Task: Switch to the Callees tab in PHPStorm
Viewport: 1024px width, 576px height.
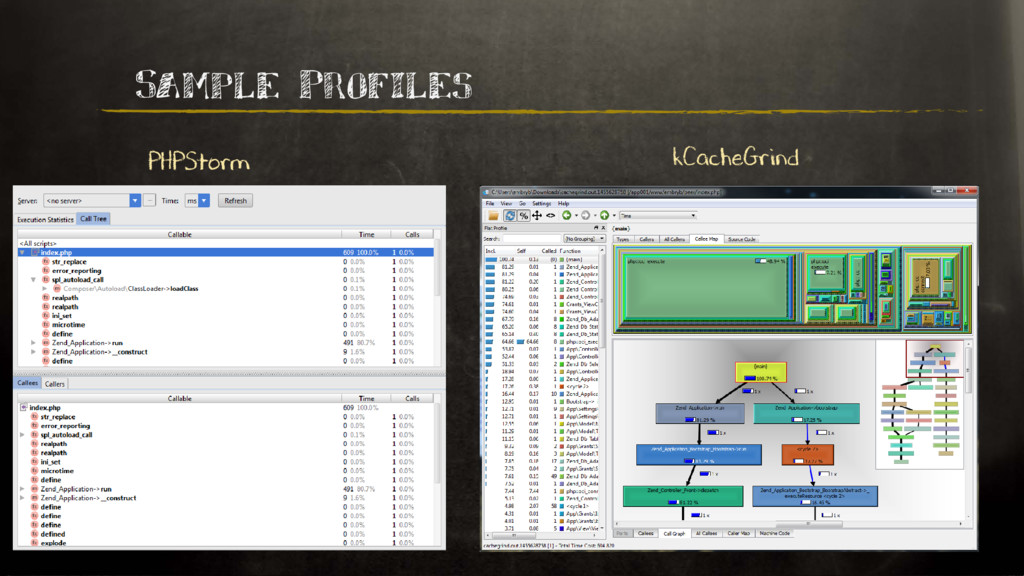Action: click(27, 383)
